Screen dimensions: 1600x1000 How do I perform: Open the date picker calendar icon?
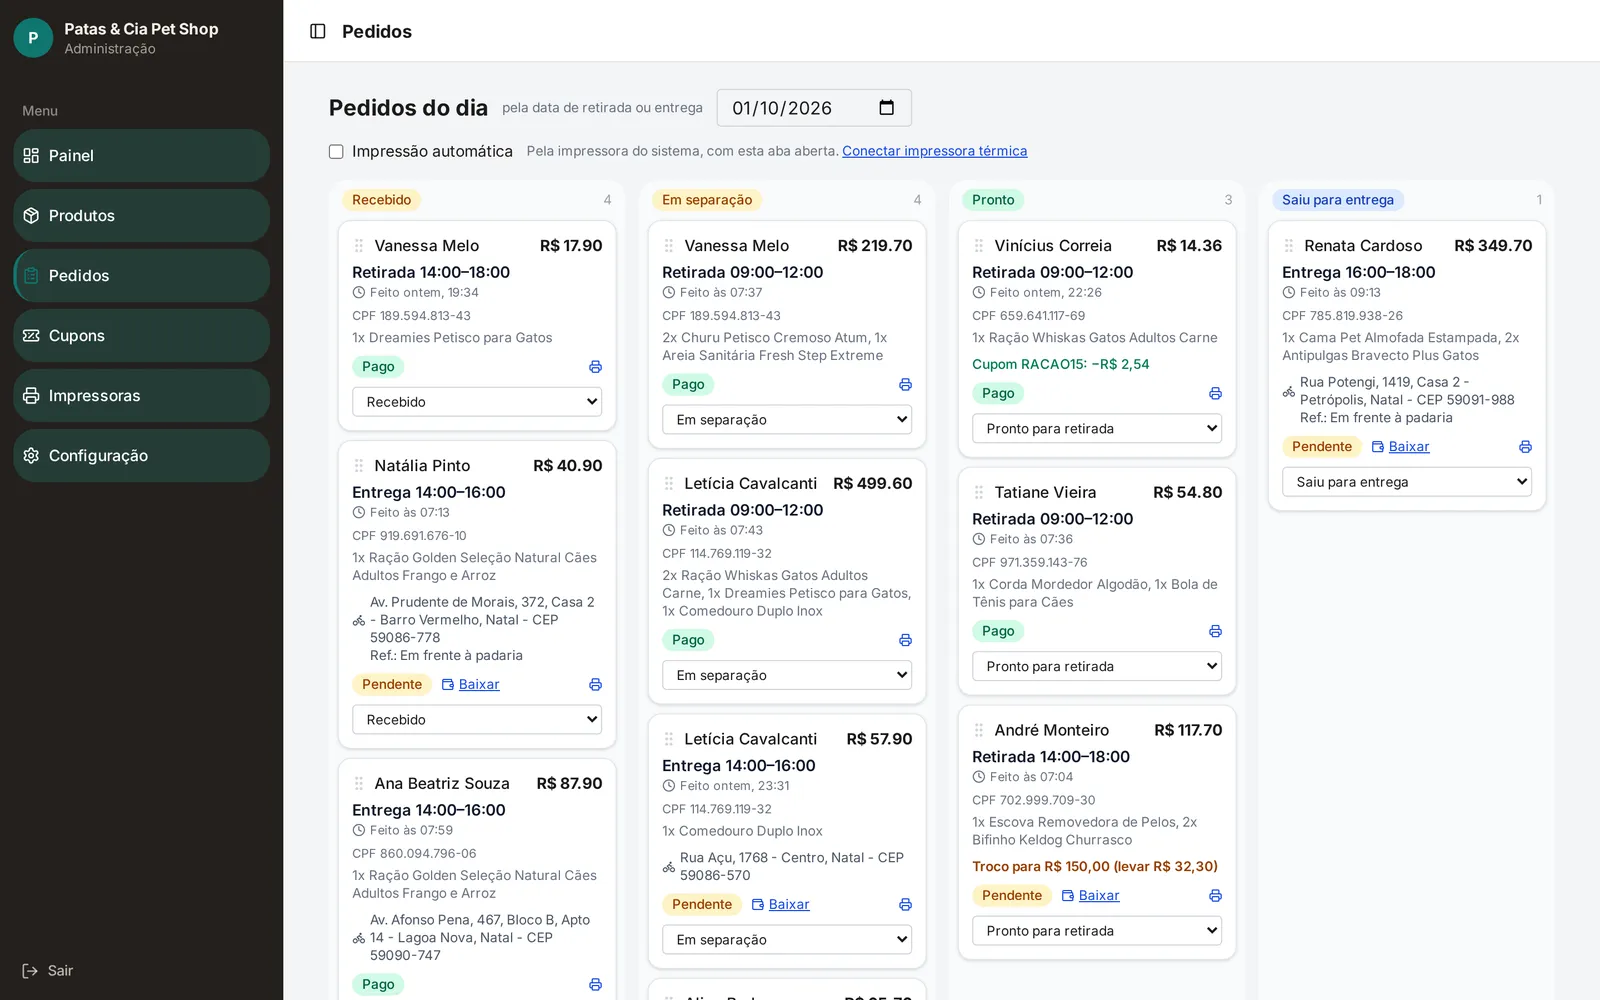[x=886, y=108]
